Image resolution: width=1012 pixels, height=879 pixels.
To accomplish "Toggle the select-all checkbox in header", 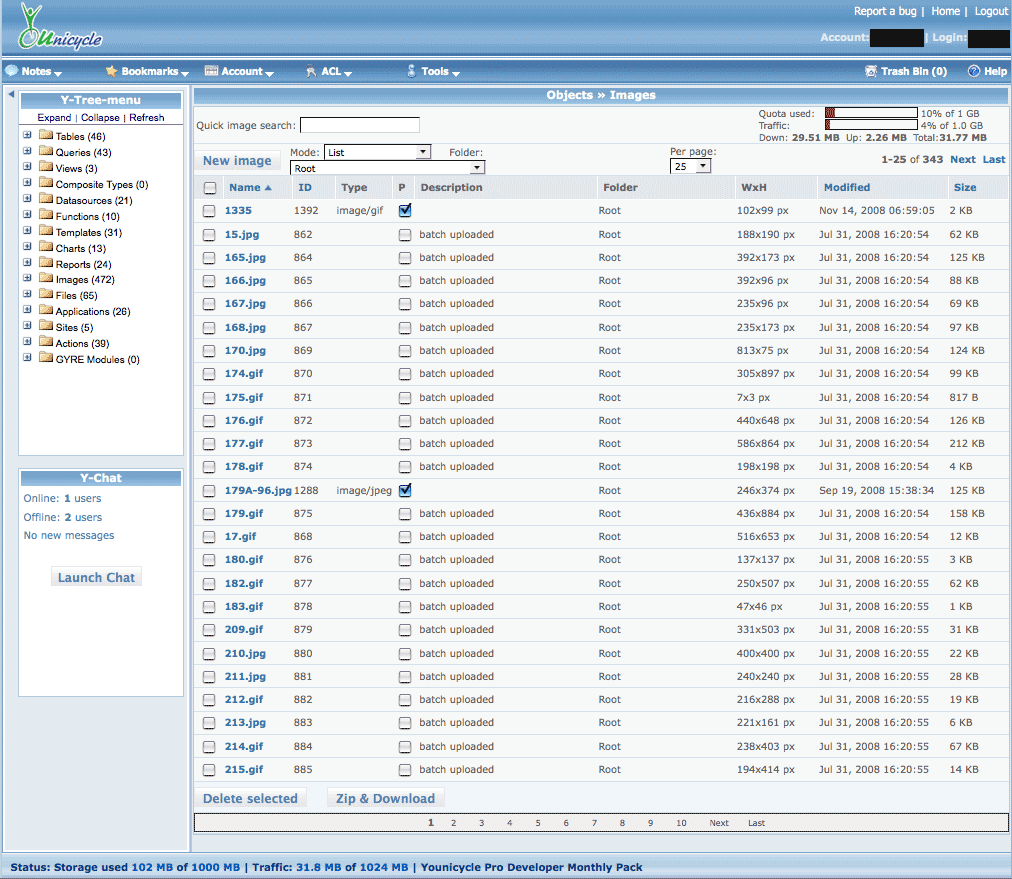I will pos(209,188).
